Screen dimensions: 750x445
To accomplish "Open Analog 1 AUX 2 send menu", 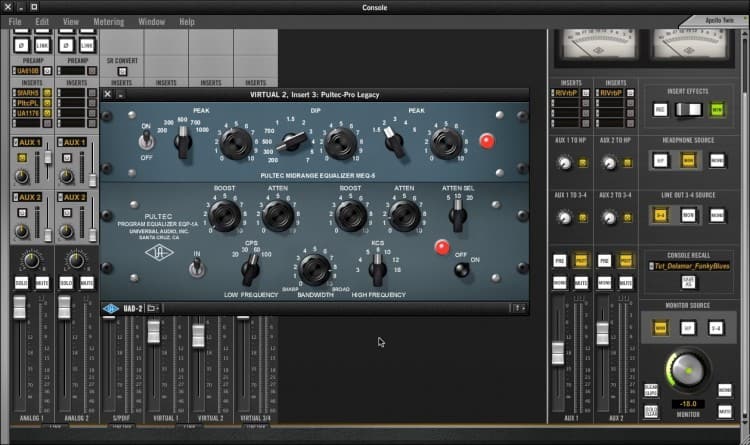I will pyautogui.click(x=27, y=197).
